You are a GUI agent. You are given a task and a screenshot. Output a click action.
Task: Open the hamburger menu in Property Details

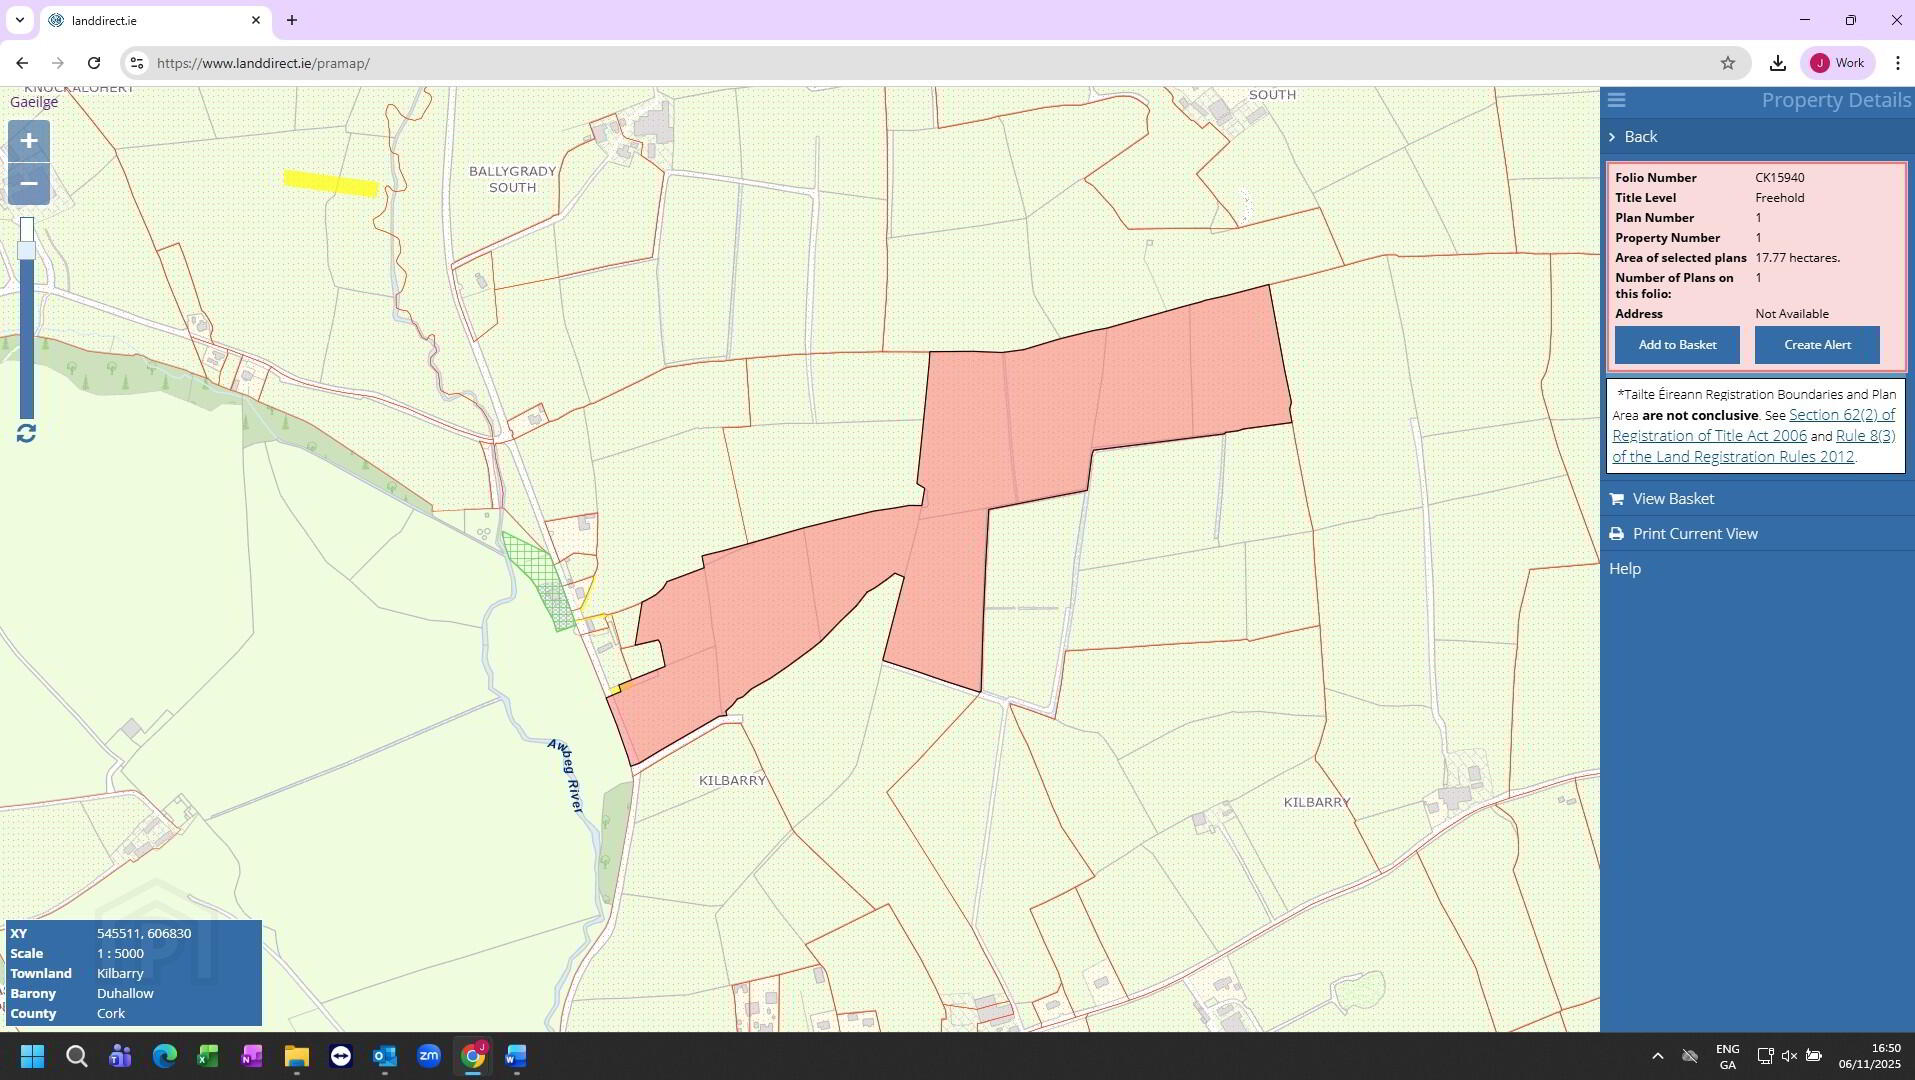click(1616, 100)
